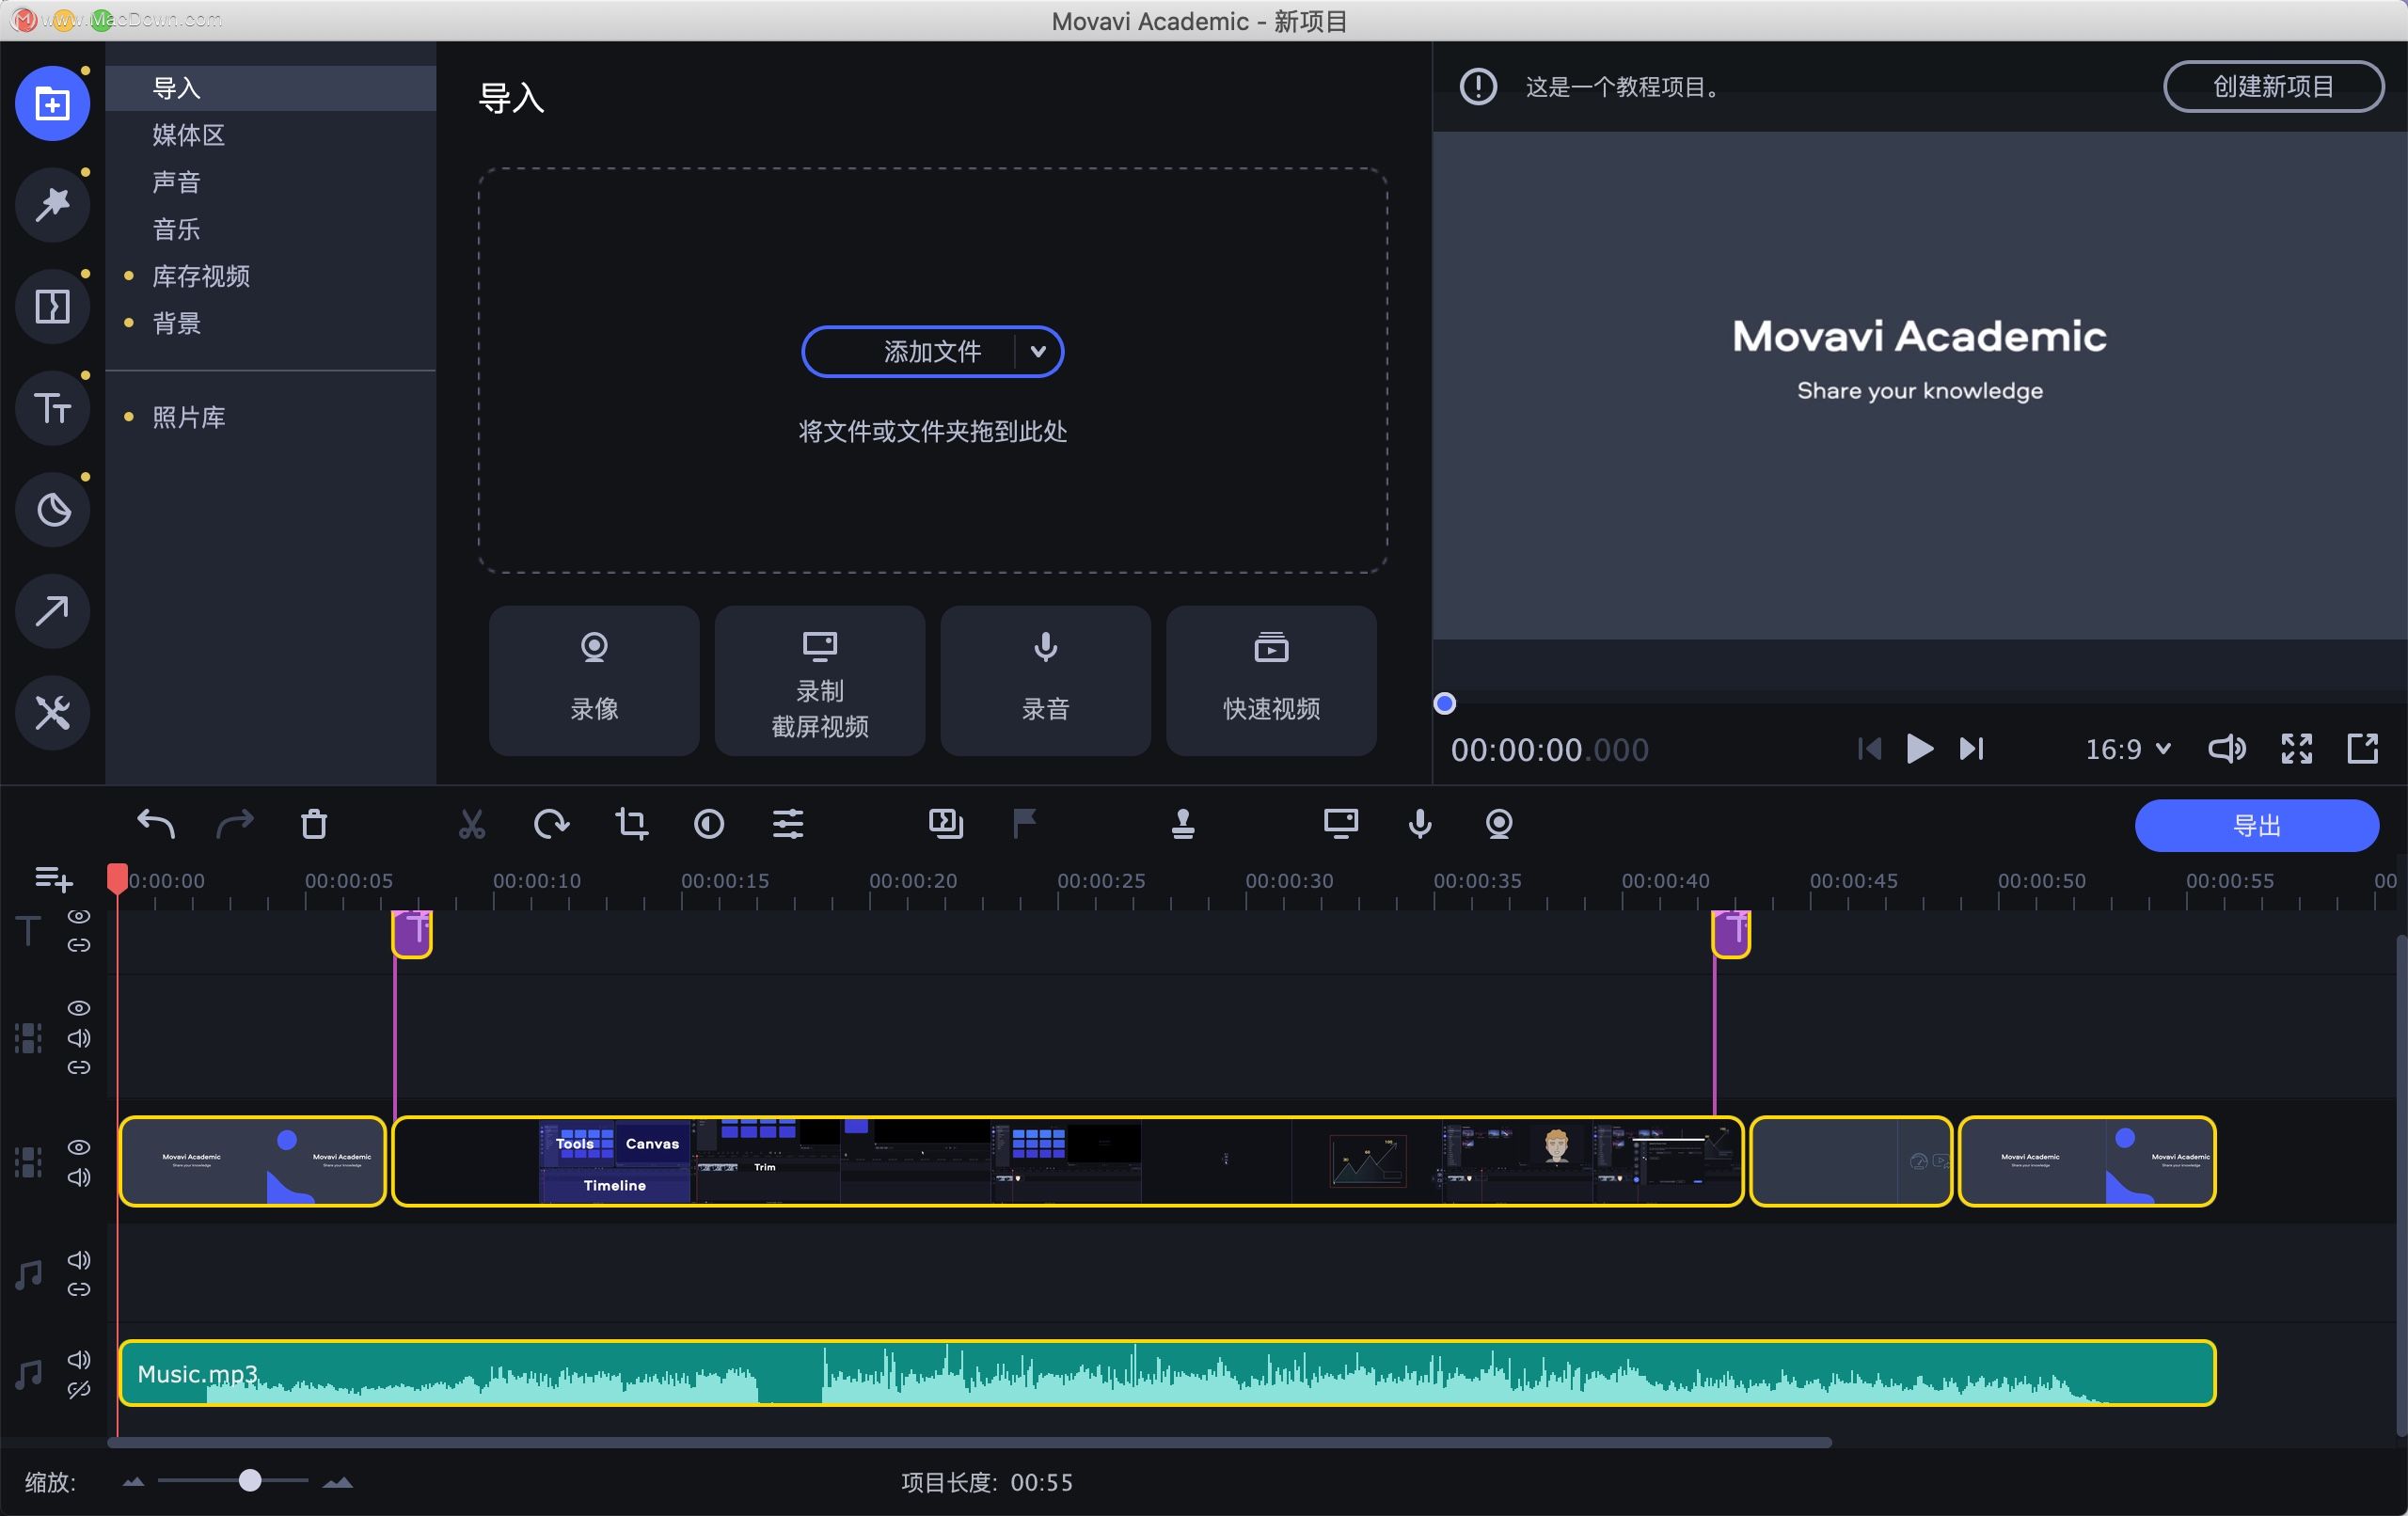Image resolution: width=2408 pixels, height=1516 pixels.
Task: Click the 录音 audio recording card
Action: [1046, 681]
